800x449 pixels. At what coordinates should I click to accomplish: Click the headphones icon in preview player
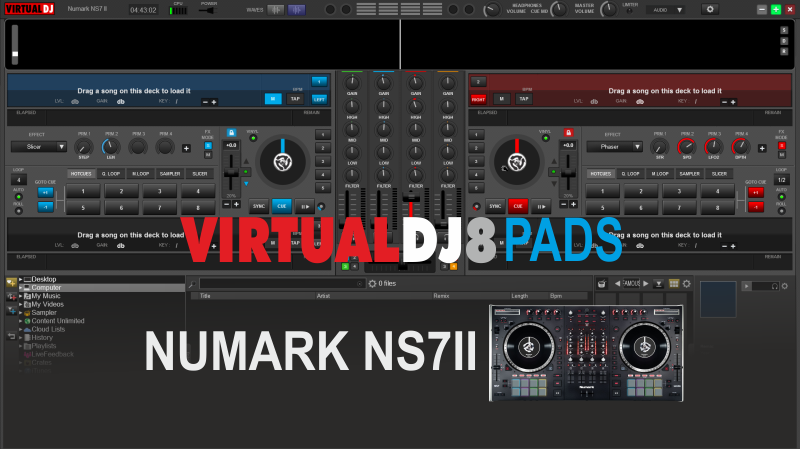[x=774, y=286]
